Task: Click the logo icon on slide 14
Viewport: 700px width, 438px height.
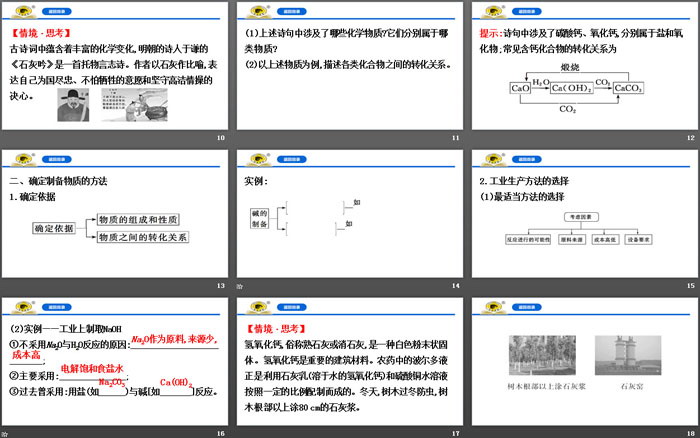Action: click(254, 158)
